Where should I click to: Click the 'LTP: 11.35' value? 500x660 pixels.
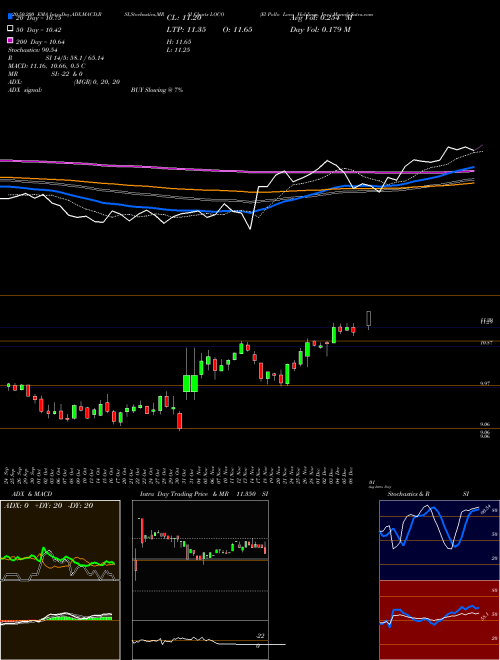click(186, 30)
